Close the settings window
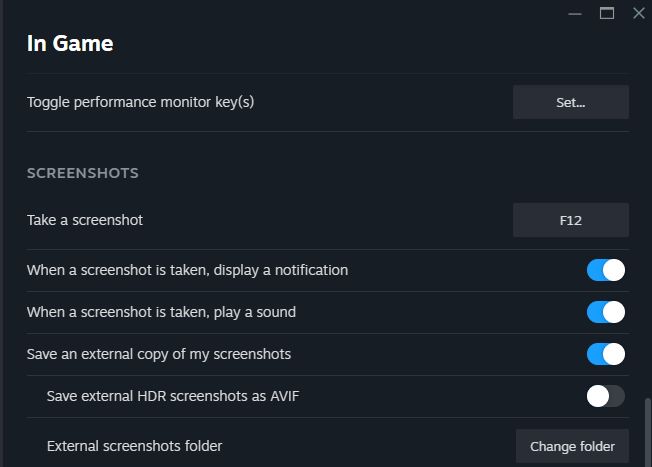Image resolution: width=652 pixels, height=467 pixels. [638, 13]
